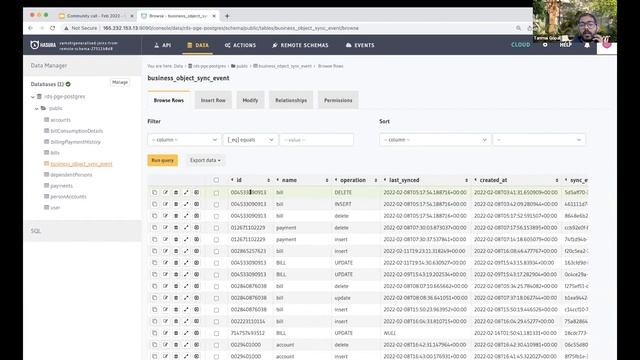Collapse the rds-pge-postgres database tree
The width and height of the screenshot is (640, 360).
pyautogui.click(x=33, y=97)
